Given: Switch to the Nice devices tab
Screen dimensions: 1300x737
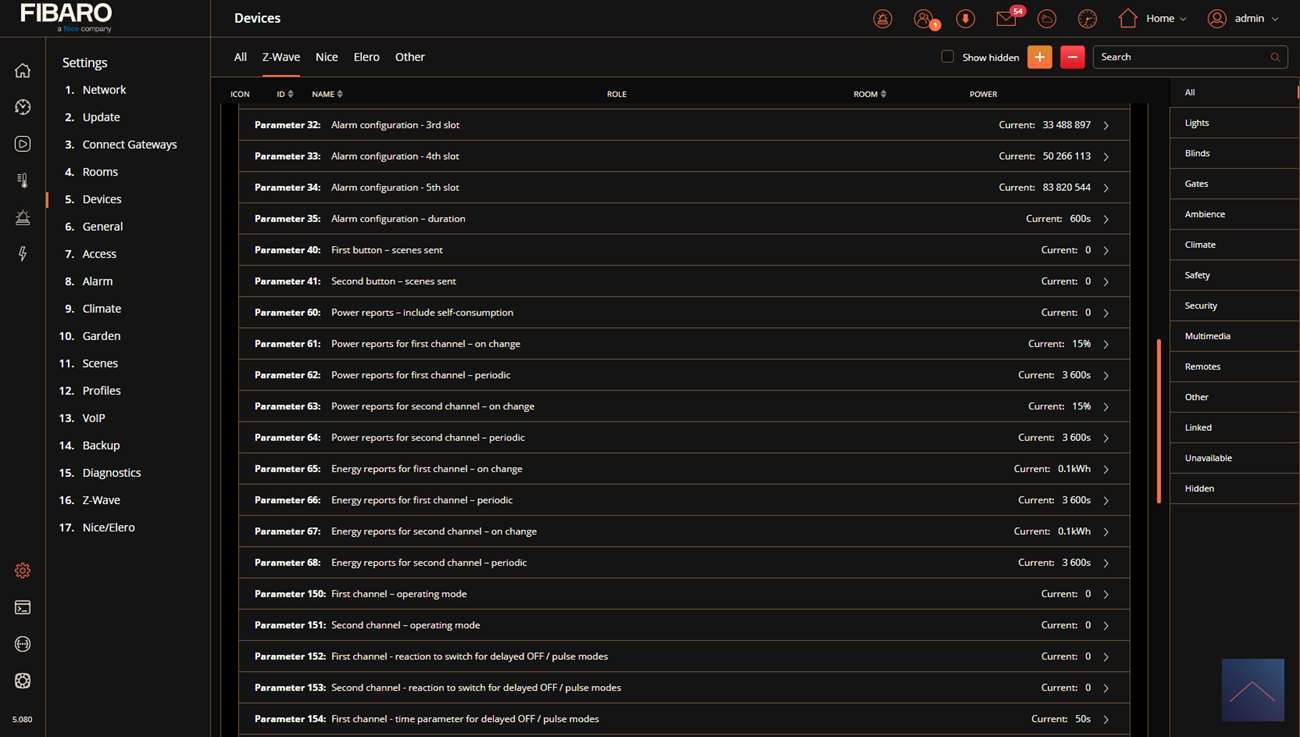Looking at the screenshot, I should pyautogui.click(x=327, y=57).
